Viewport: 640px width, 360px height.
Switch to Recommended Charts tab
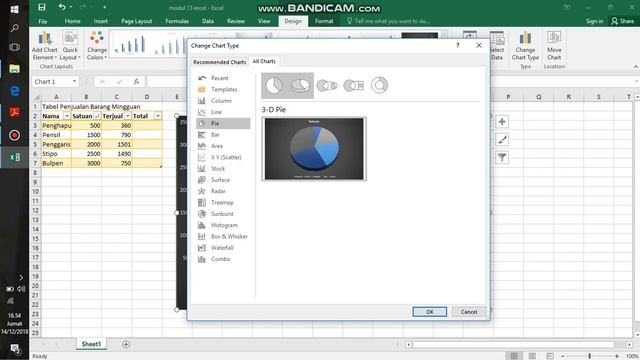(x=220, y=62)
